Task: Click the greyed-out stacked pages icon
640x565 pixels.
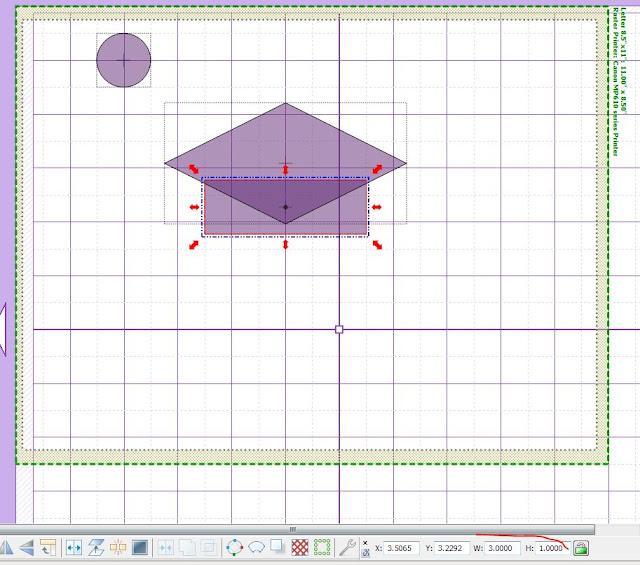Action: tap(187, 547)
